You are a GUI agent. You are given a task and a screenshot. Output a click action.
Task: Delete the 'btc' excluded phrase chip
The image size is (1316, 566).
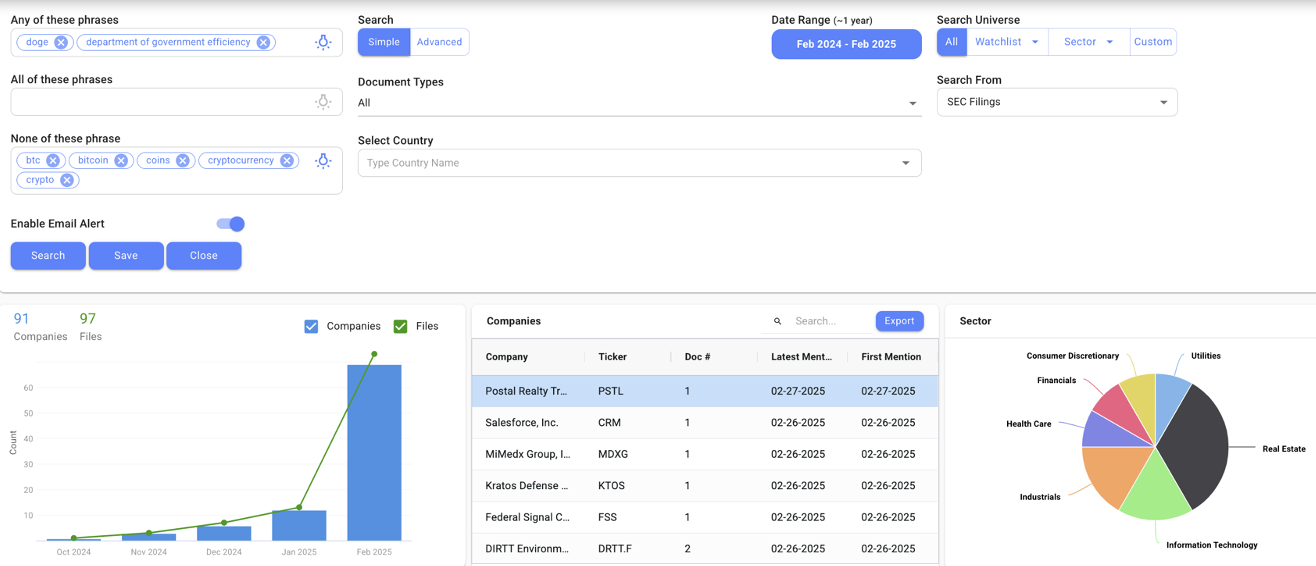point(53,161)
